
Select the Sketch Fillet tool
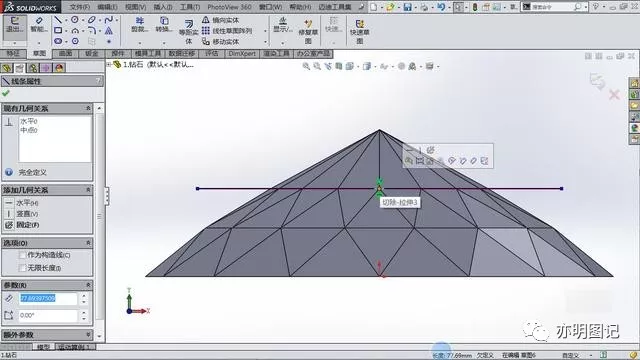92,30
